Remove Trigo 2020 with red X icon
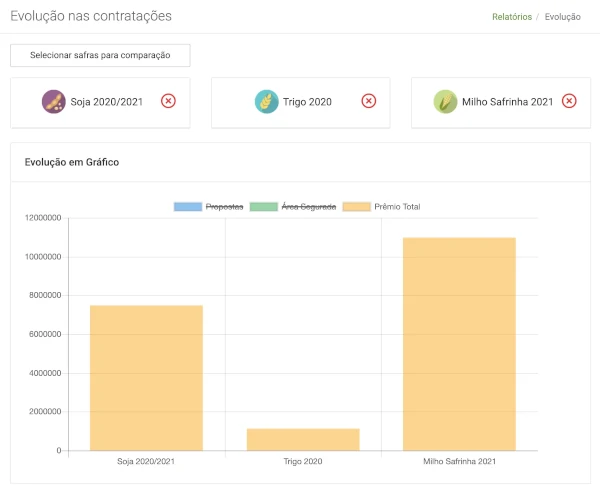The height and width of the screenshot is (493, 600). (368, 101)
